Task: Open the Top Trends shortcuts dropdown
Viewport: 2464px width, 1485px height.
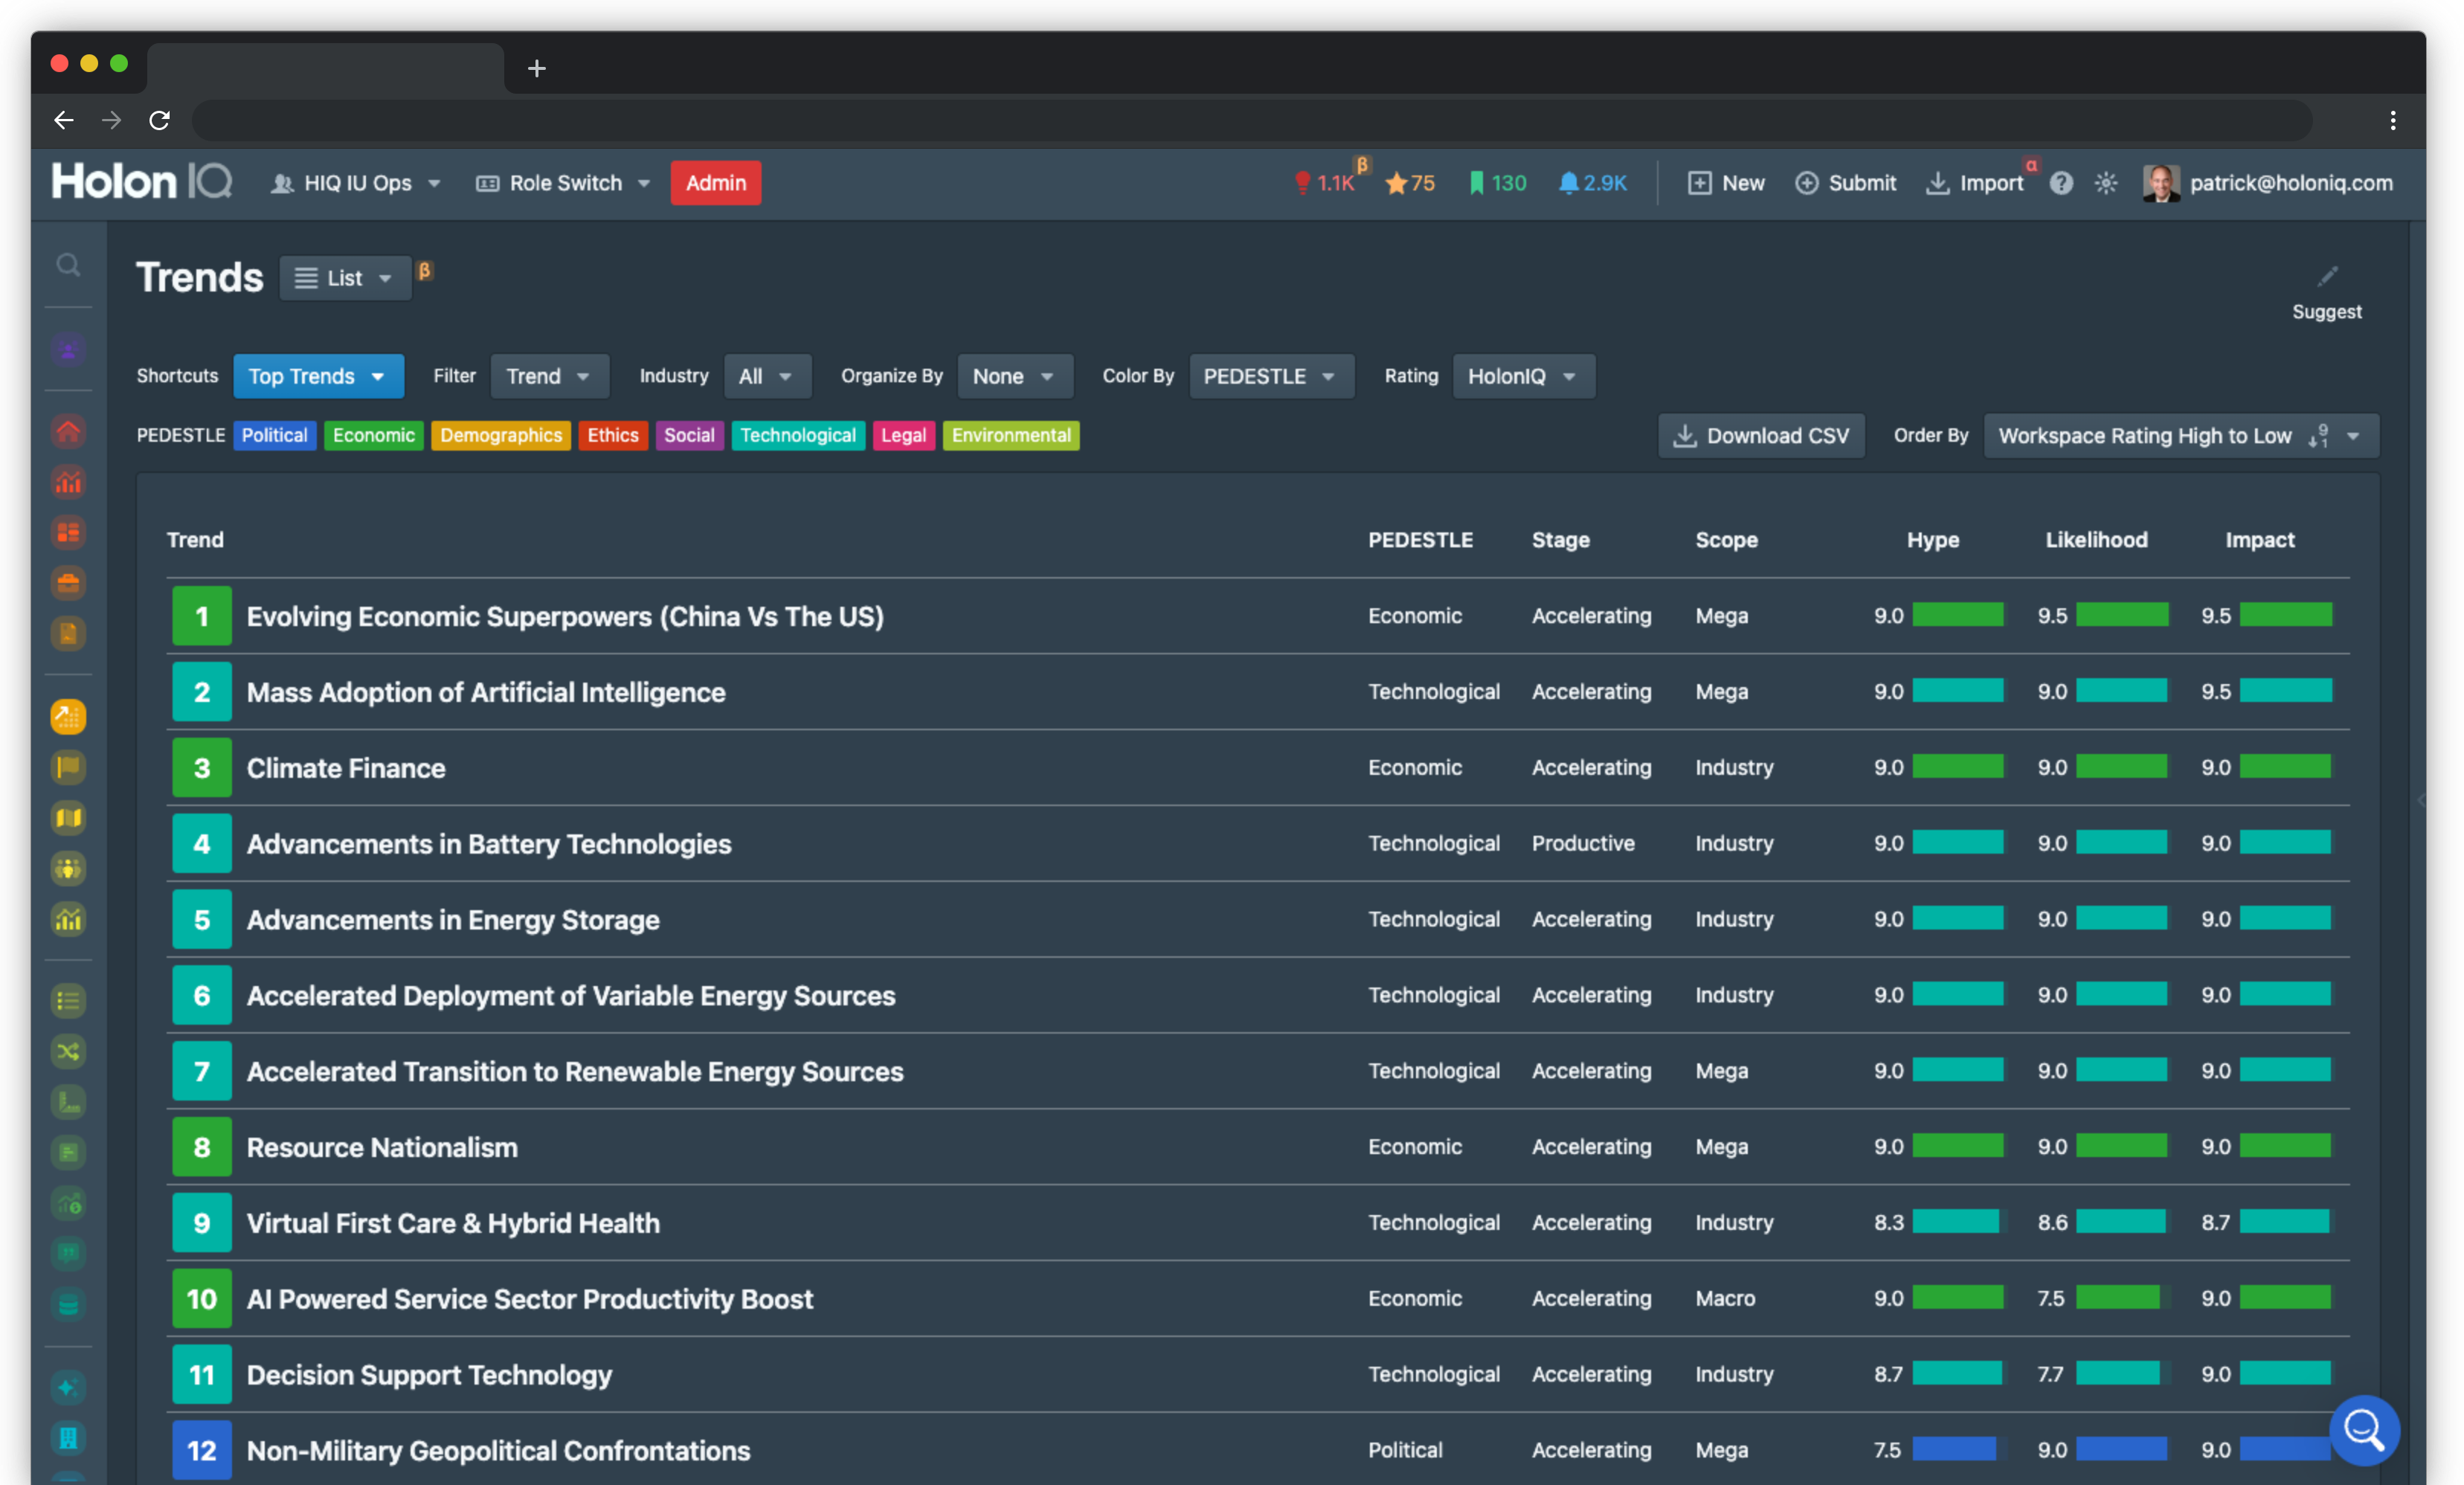Action: point(317,376)
